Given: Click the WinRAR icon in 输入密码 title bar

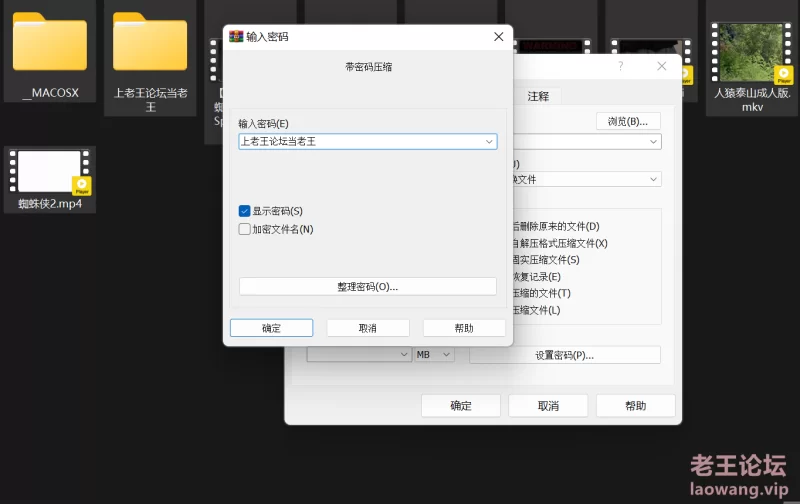Looking at the screenshot, I should pyautogui.click(x=236, y=37).
